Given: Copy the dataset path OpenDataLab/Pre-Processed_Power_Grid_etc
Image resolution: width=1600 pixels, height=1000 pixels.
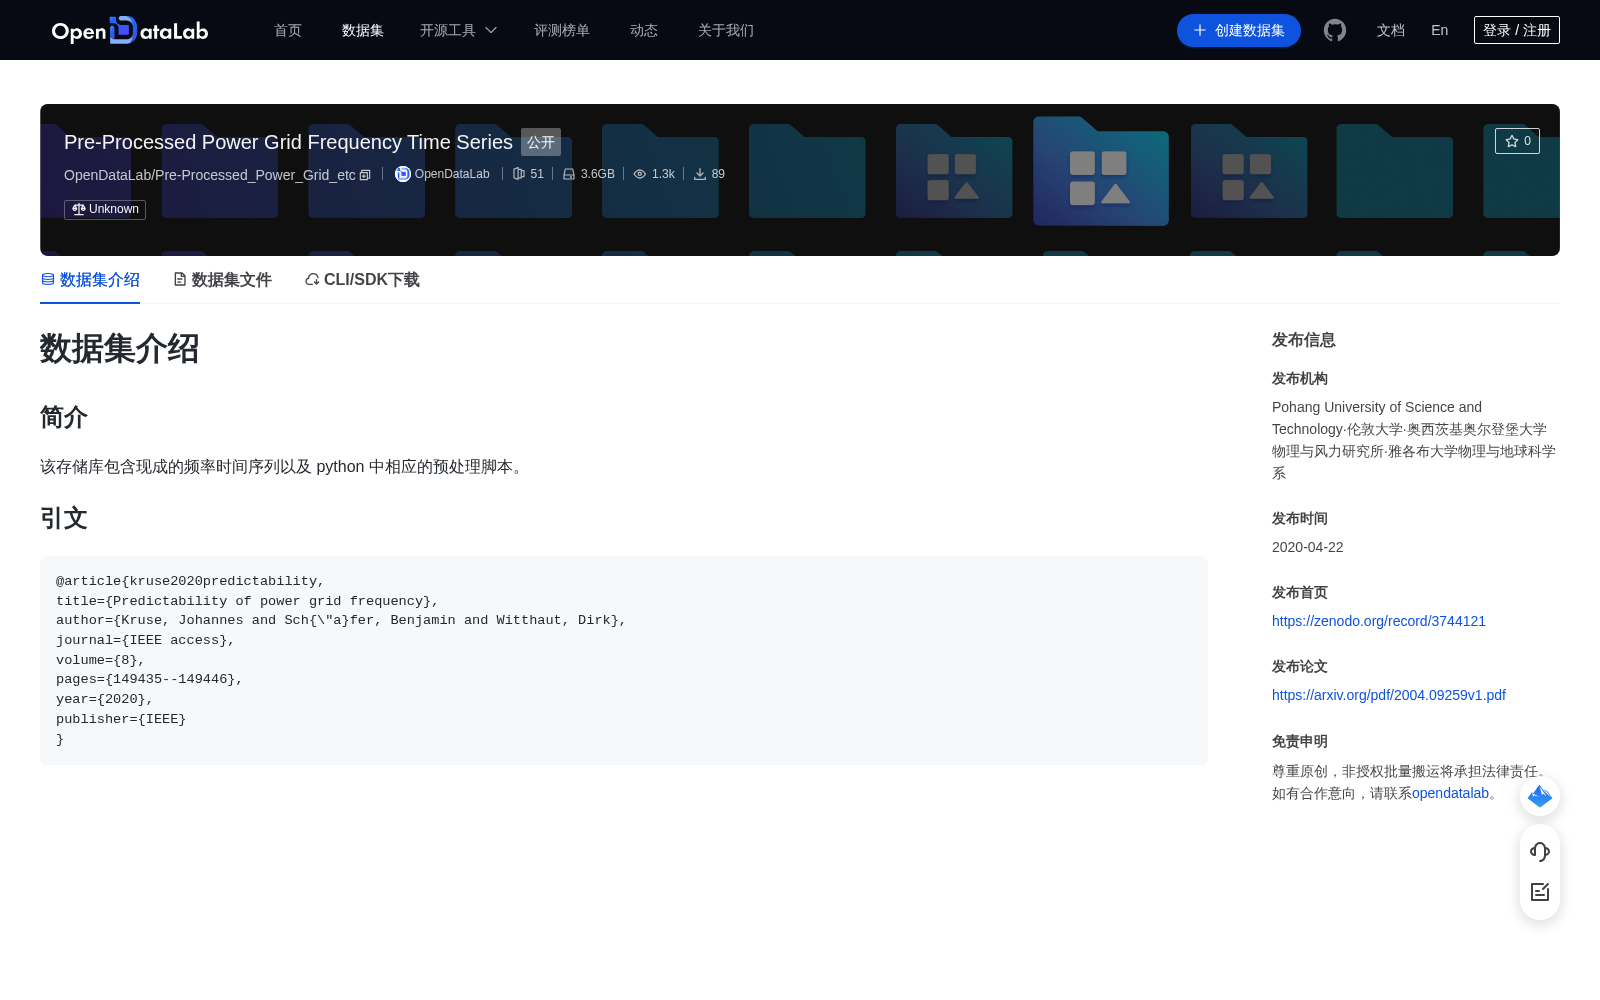Looking at the screenshot, I should (365, 175).
